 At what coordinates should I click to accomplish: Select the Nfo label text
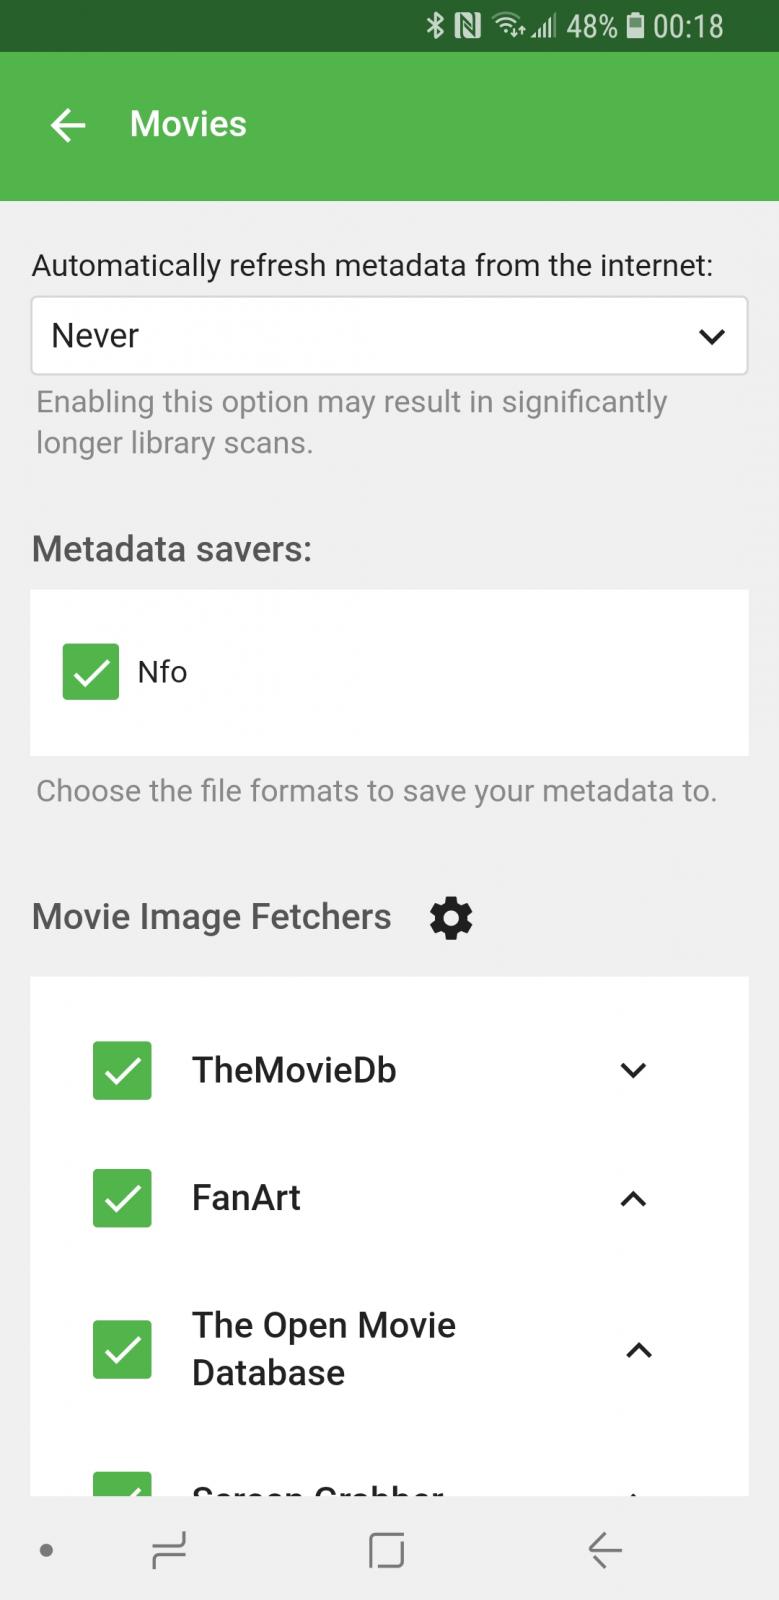162,672
